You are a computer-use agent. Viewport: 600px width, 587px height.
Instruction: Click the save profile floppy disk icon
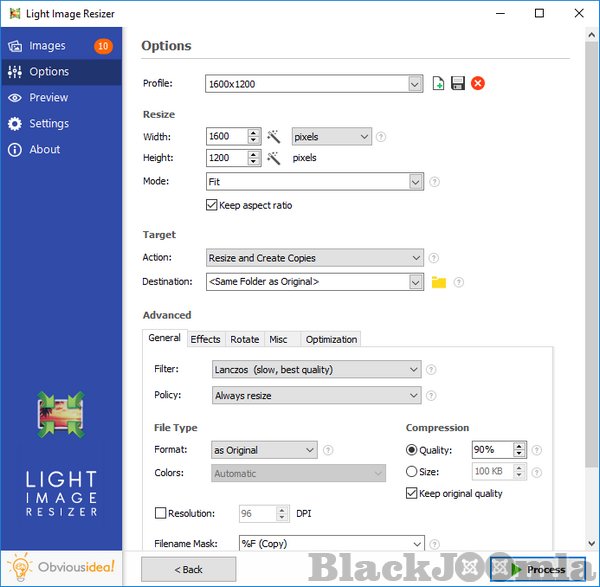coord(458,84)
